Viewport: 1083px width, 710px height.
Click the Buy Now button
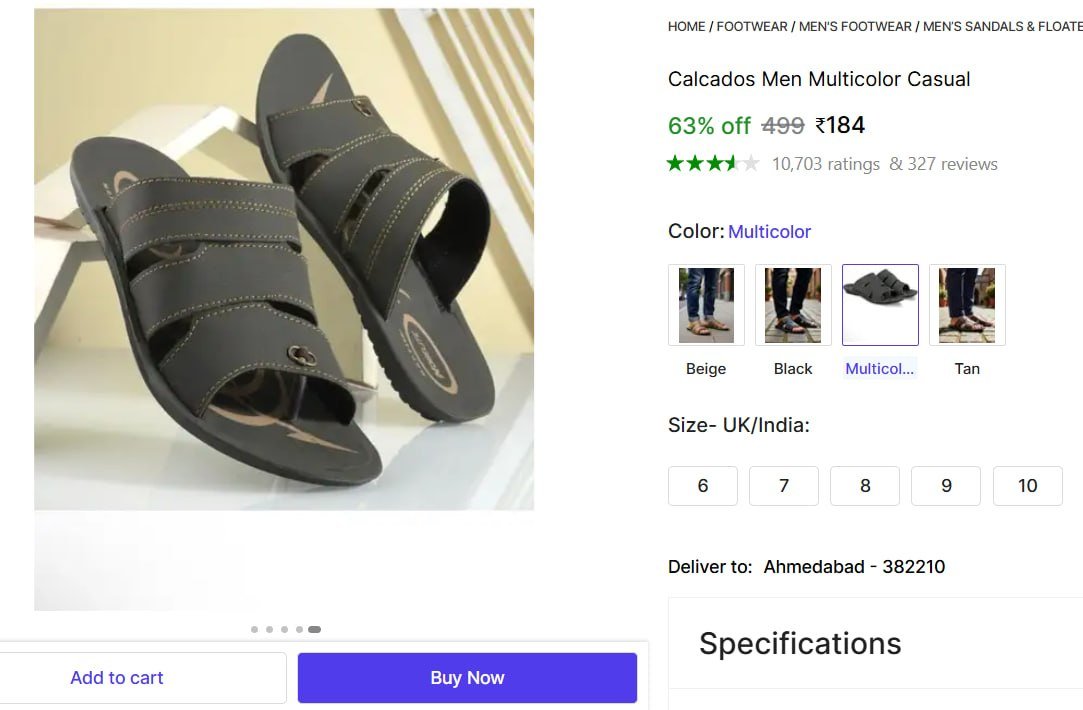tap(467, 677)
